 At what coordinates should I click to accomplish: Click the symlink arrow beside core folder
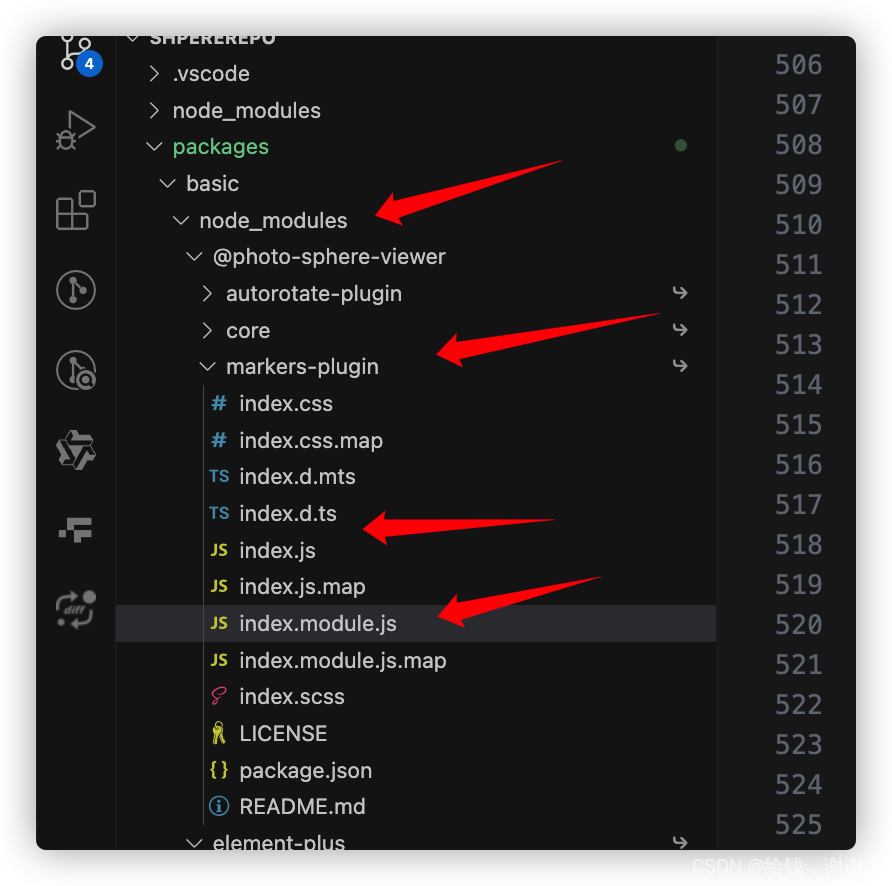click(x=680, y=329)
